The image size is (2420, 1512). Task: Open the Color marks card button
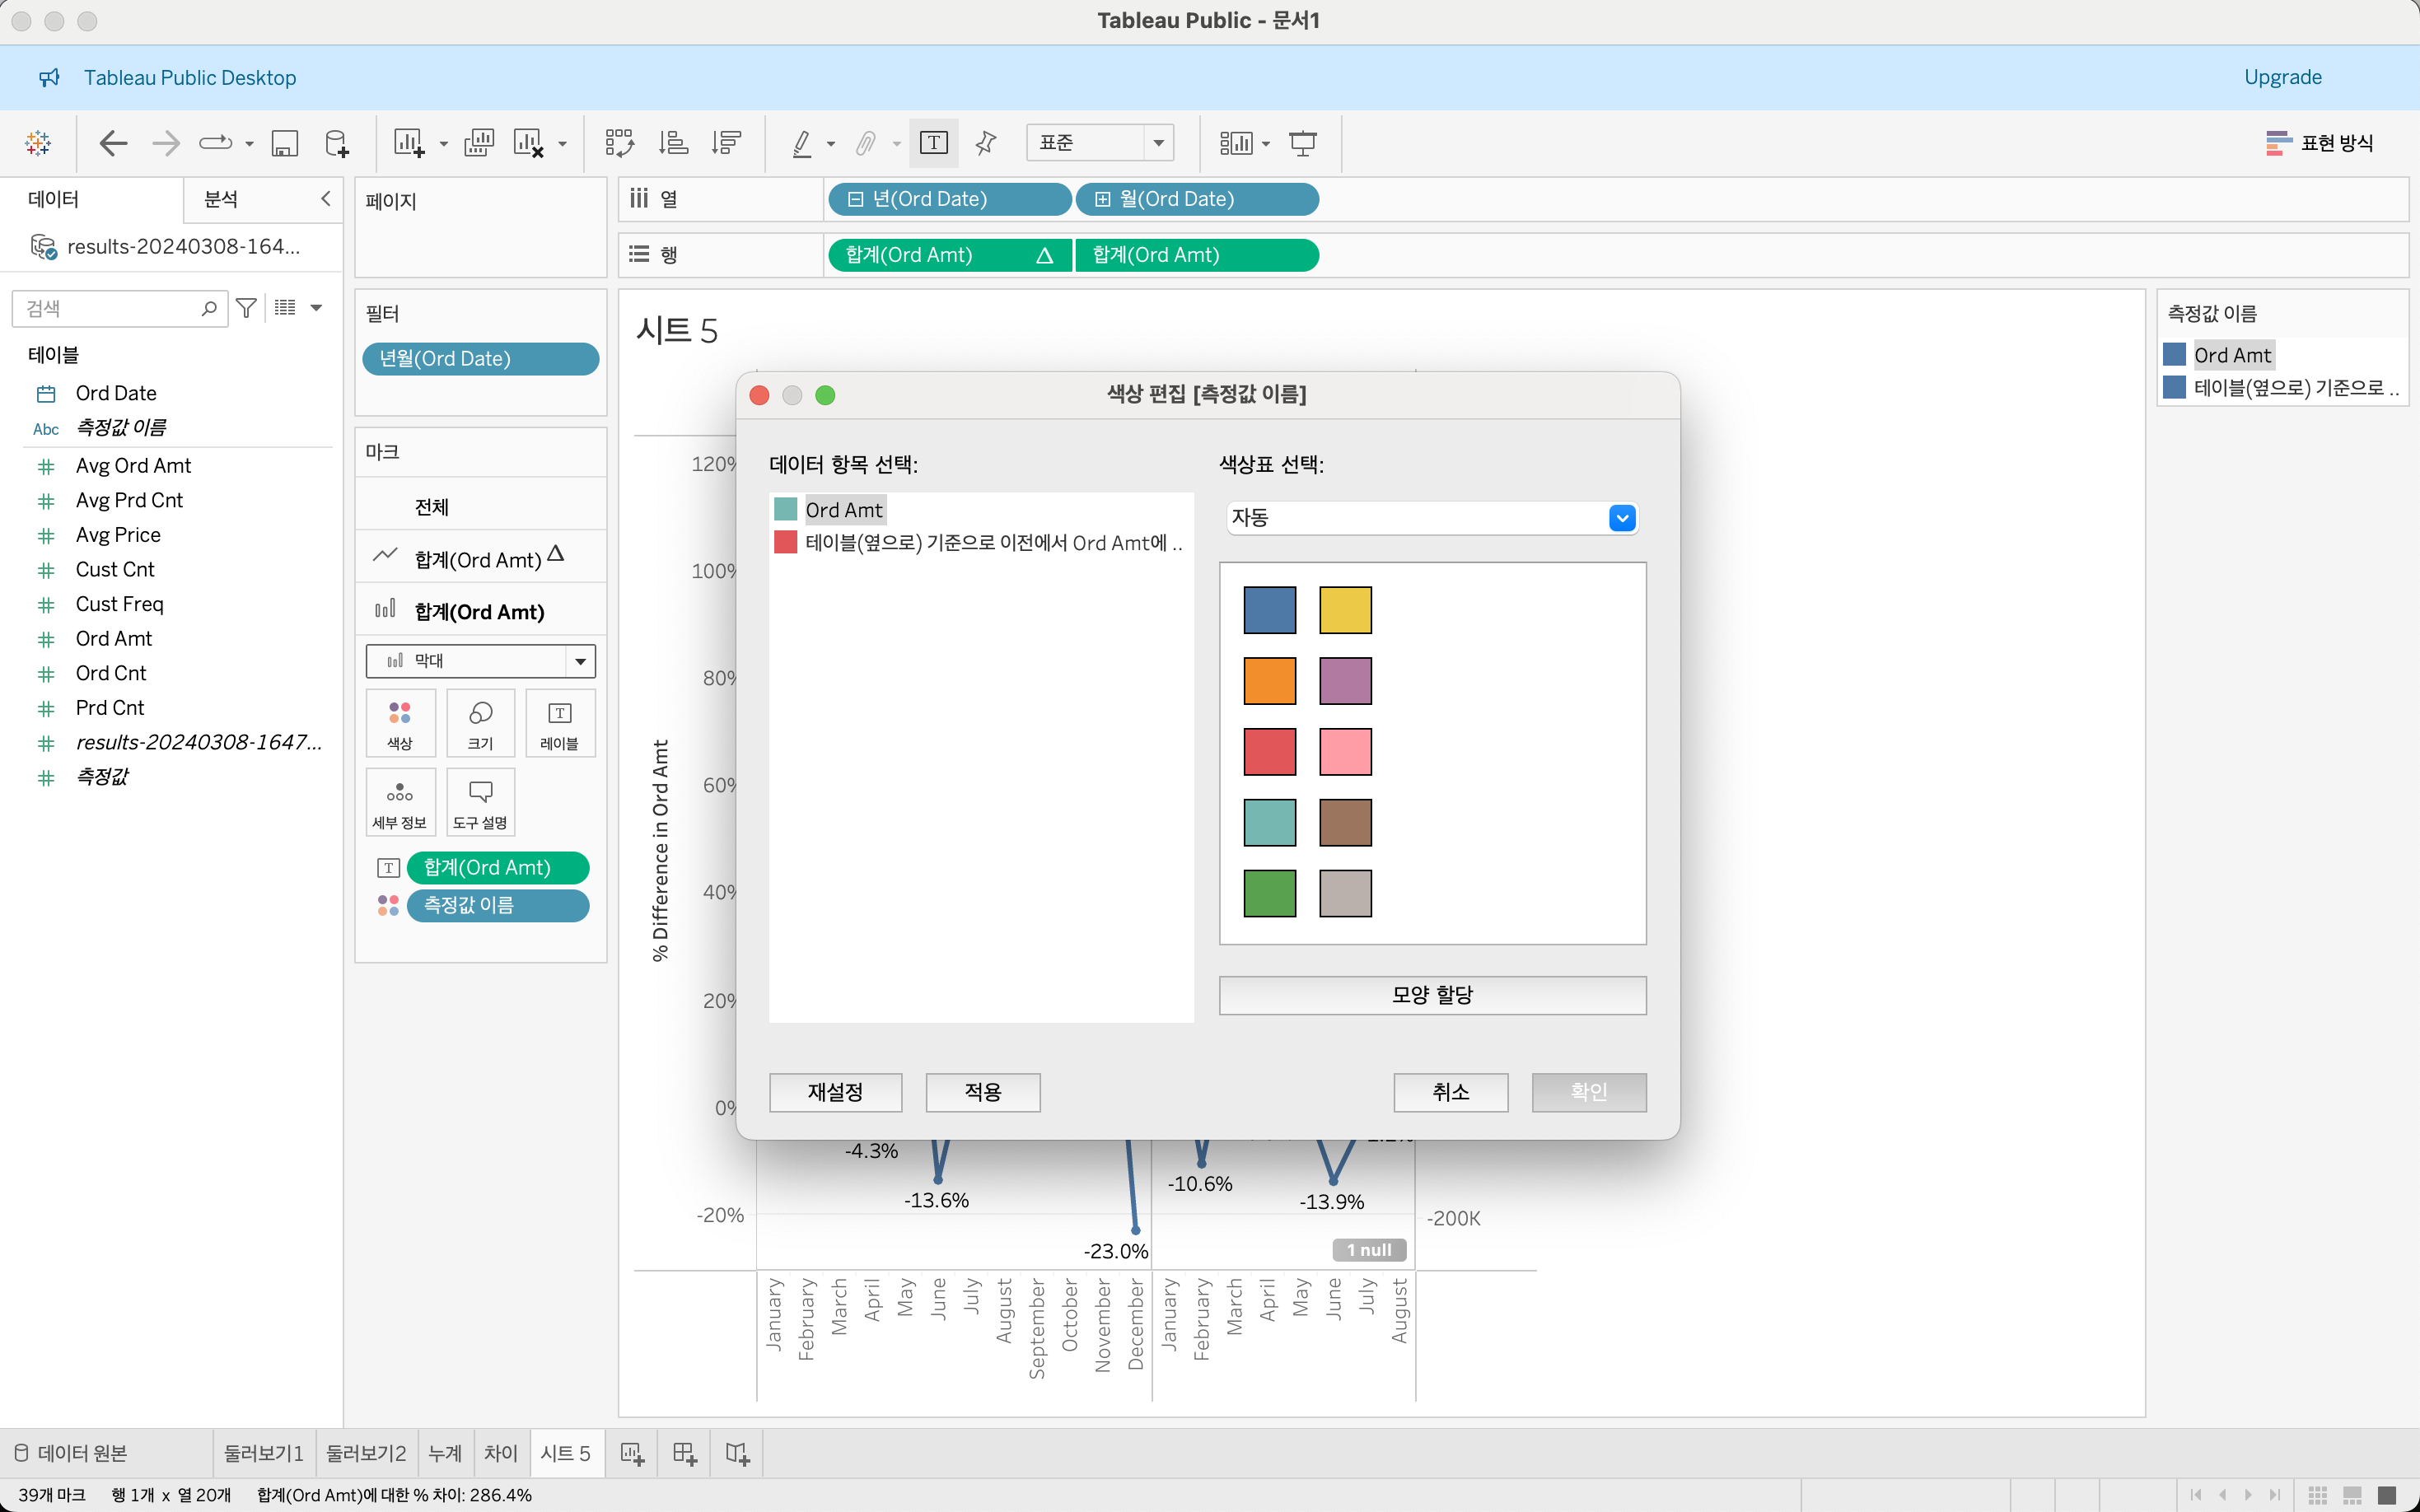400,723
